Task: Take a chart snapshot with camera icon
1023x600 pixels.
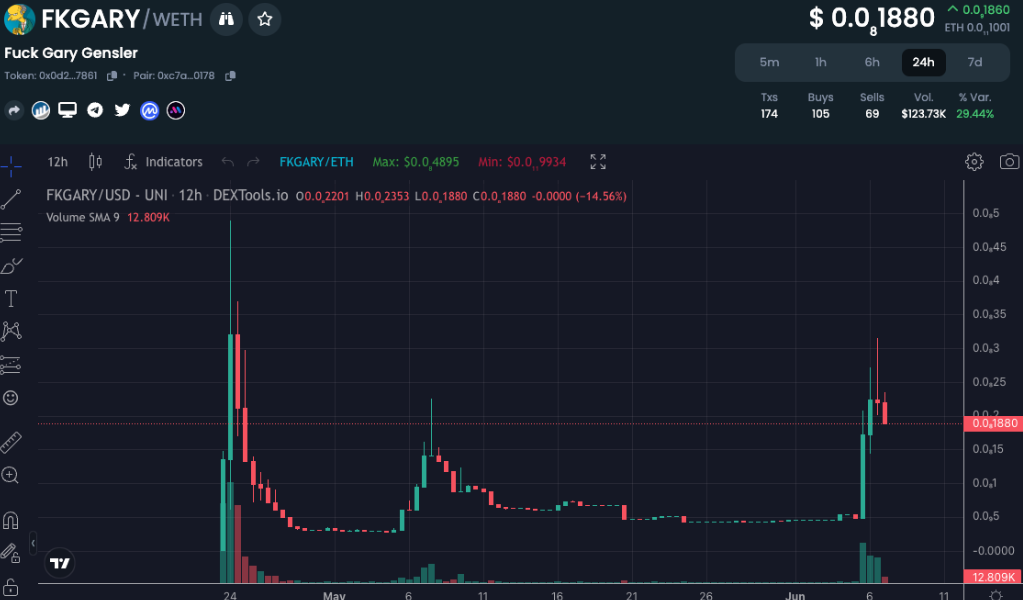Action: [x=1009, y=162]
